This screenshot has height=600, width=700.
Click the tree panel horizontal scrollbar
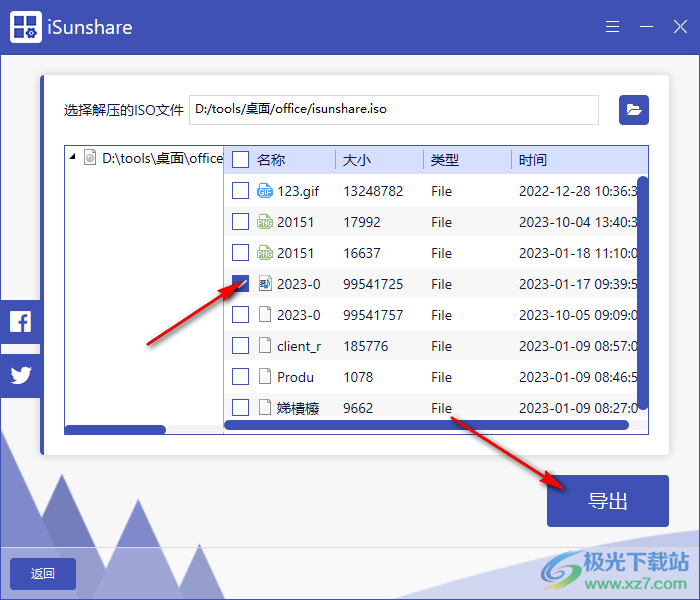(115, 429)
